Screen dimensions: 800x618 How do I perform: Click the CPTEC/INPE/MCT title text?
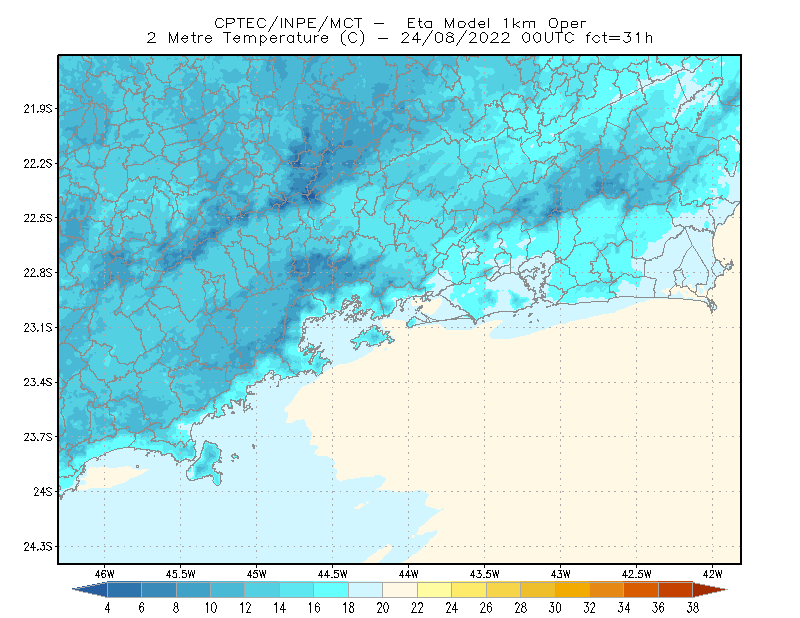tap(288, 23)
